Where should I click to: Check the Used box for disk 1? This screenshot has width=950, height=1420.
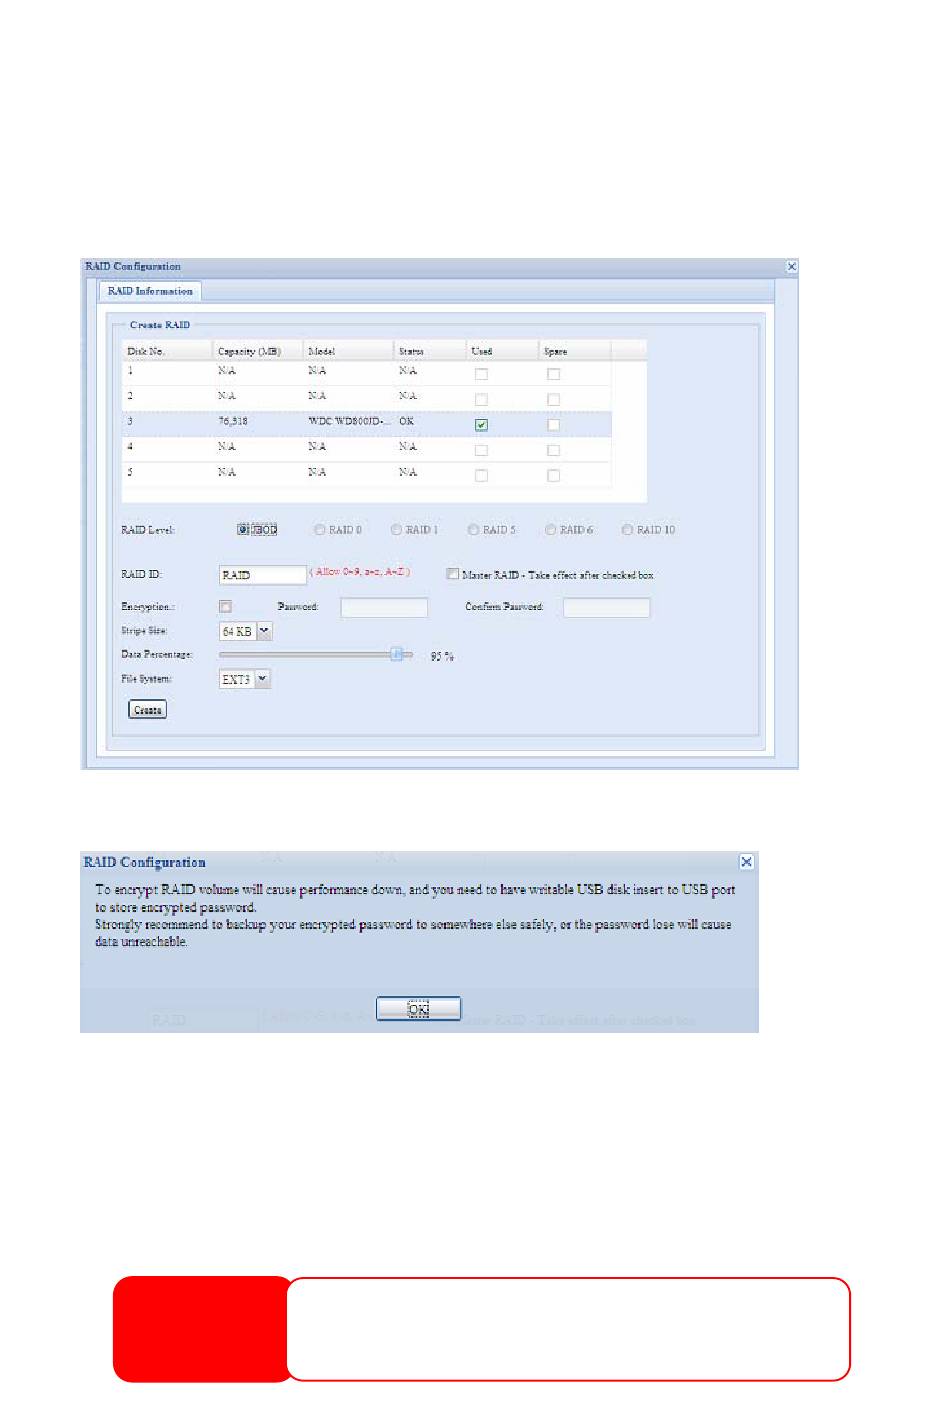[481, 374]
